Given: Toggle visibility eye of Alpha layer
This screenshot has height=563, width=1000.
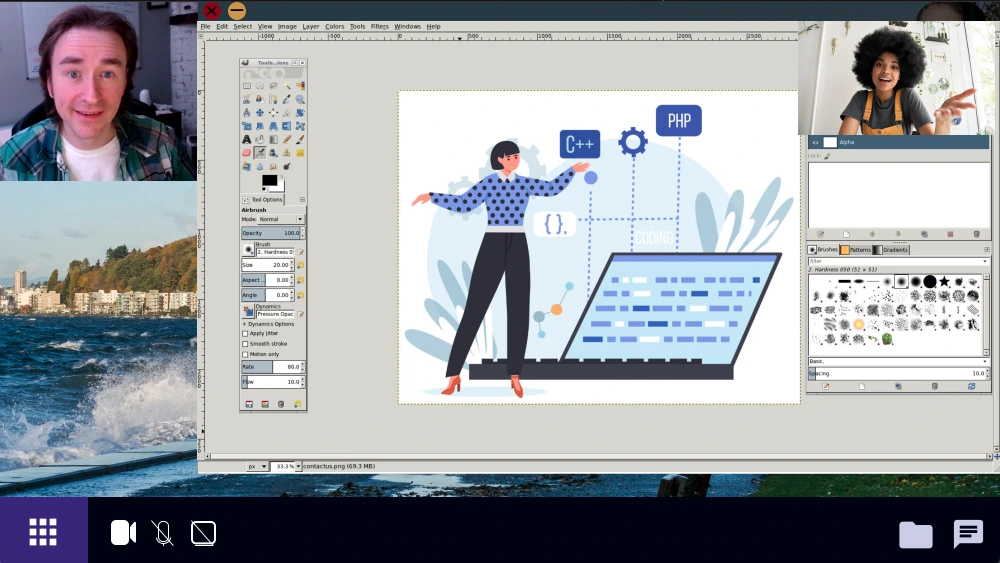Looking at the screenshot, I should [x=815, y=142].
